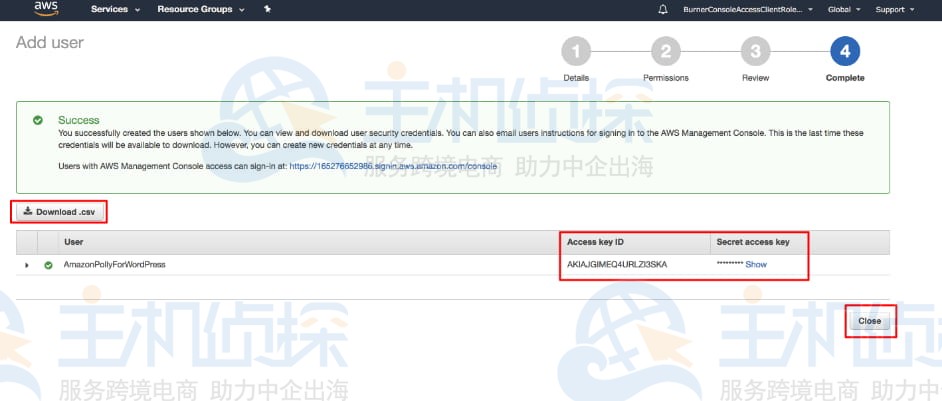Click the green status icon beside AmazonPollyForWordPress
The height and width of the screenshot is (401, 942).
click(48, 265)
